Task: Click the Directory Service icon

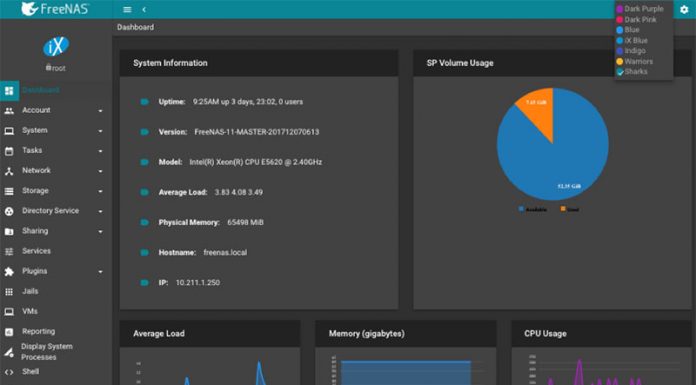Action: tap(9, 211)
